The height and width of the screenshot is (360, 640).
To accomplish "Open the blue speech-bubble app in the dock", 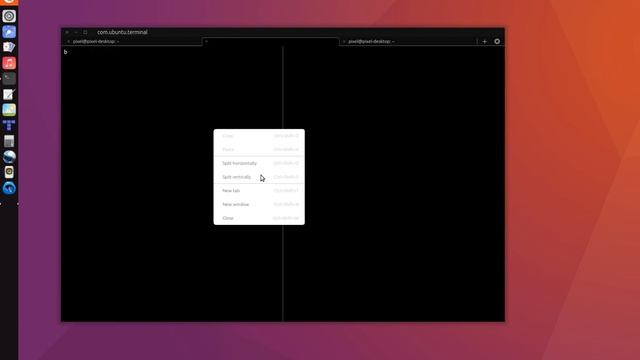I will [x=9, y=31].
